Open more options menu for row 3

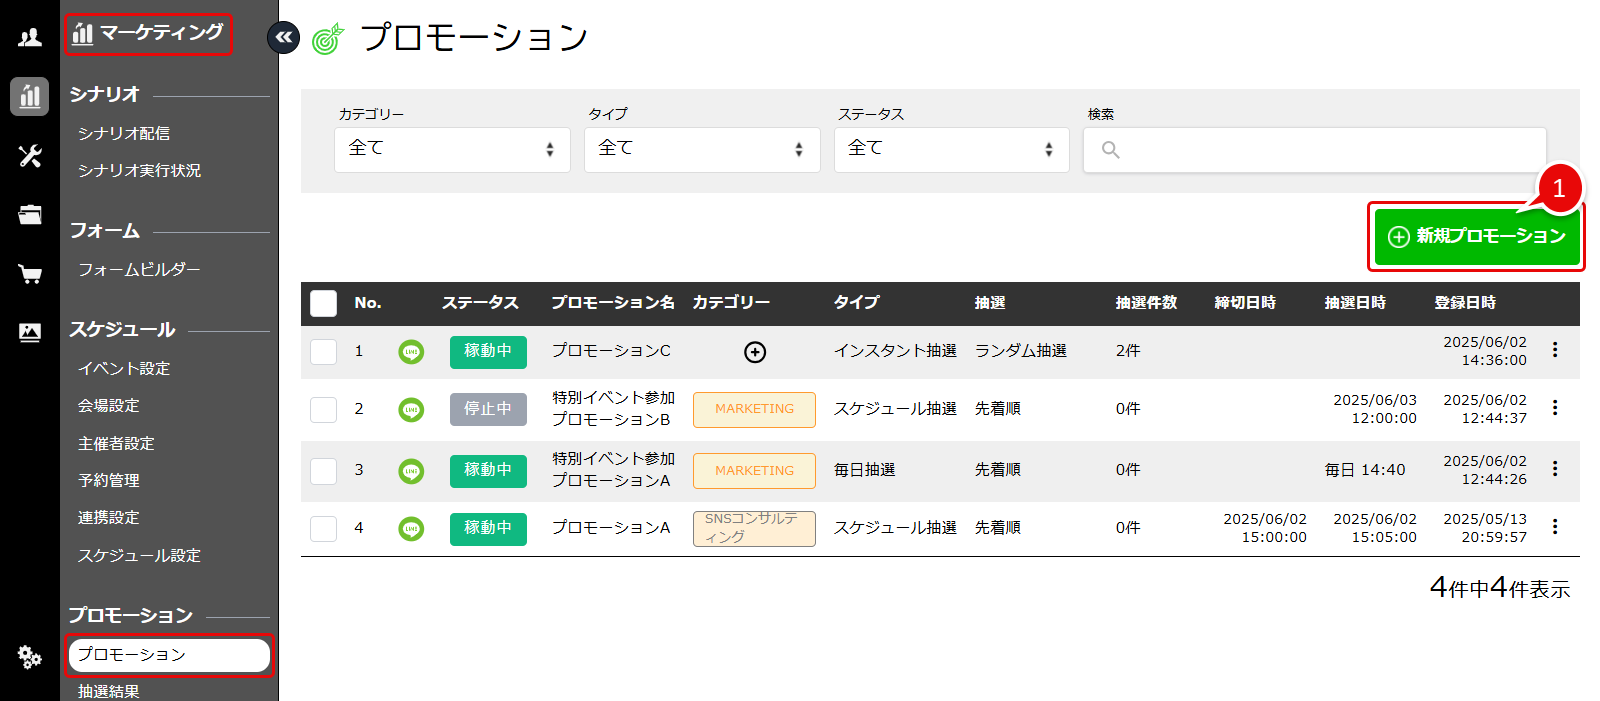click(x=1555, y=469)
